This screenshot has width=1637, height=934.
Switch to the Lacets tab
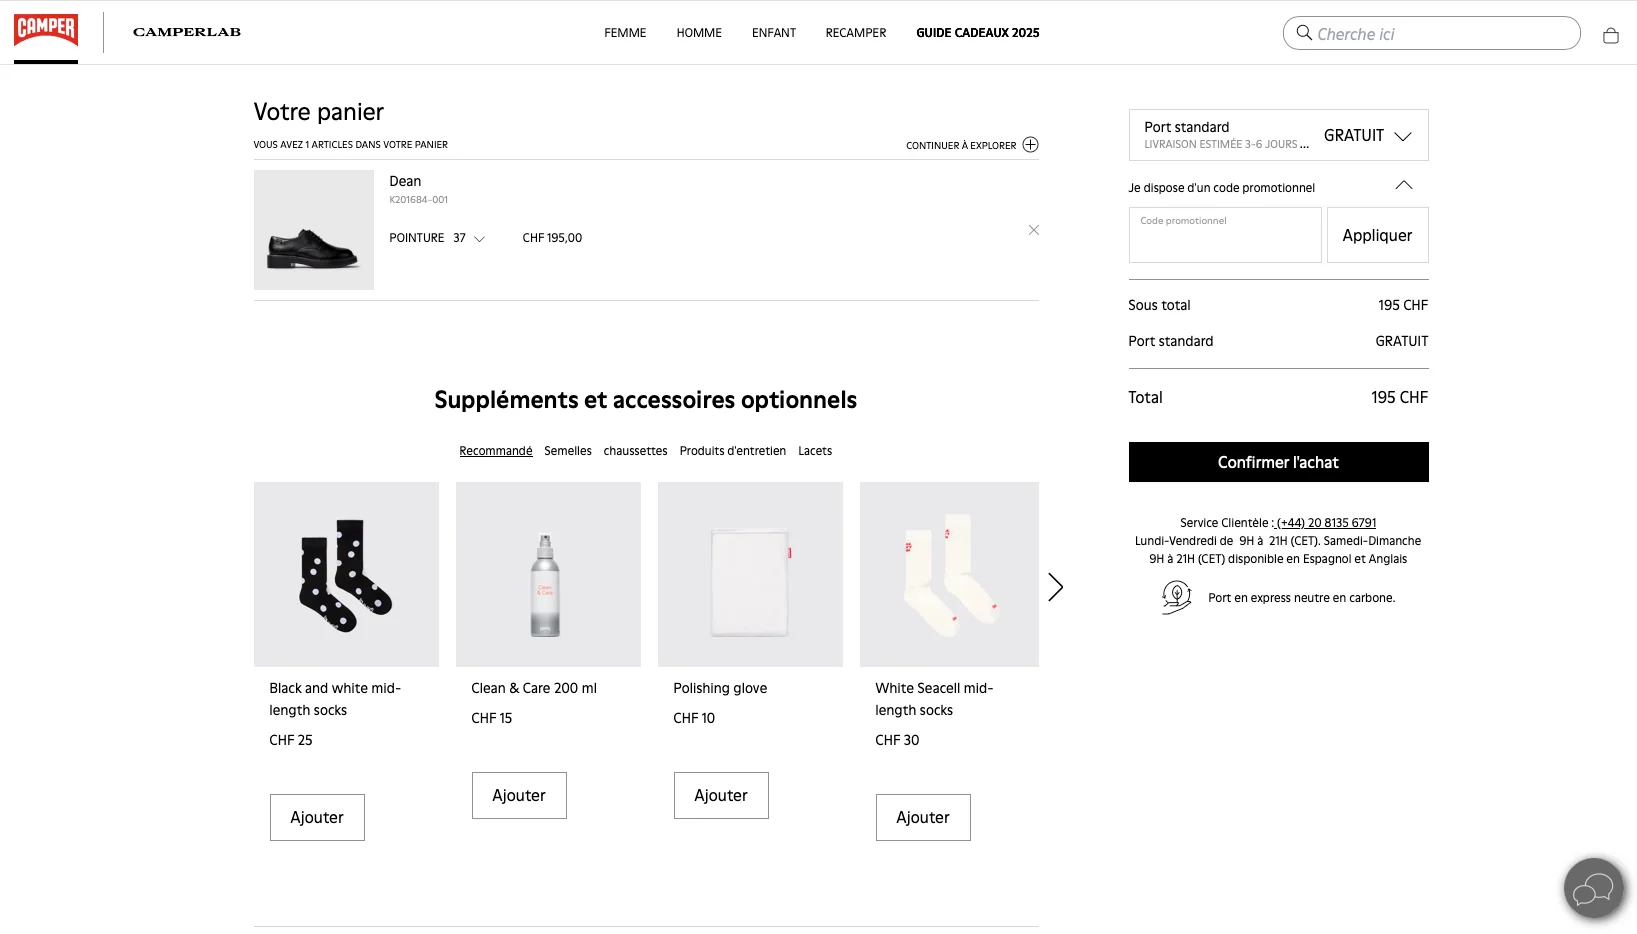point(815,451)
